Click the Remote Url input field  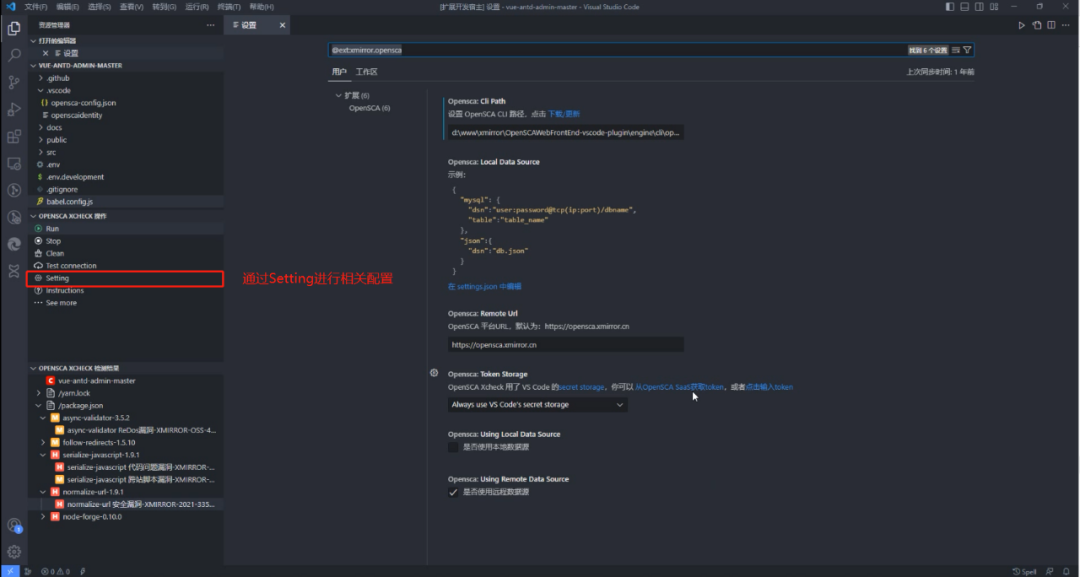[x=565, y=345]
